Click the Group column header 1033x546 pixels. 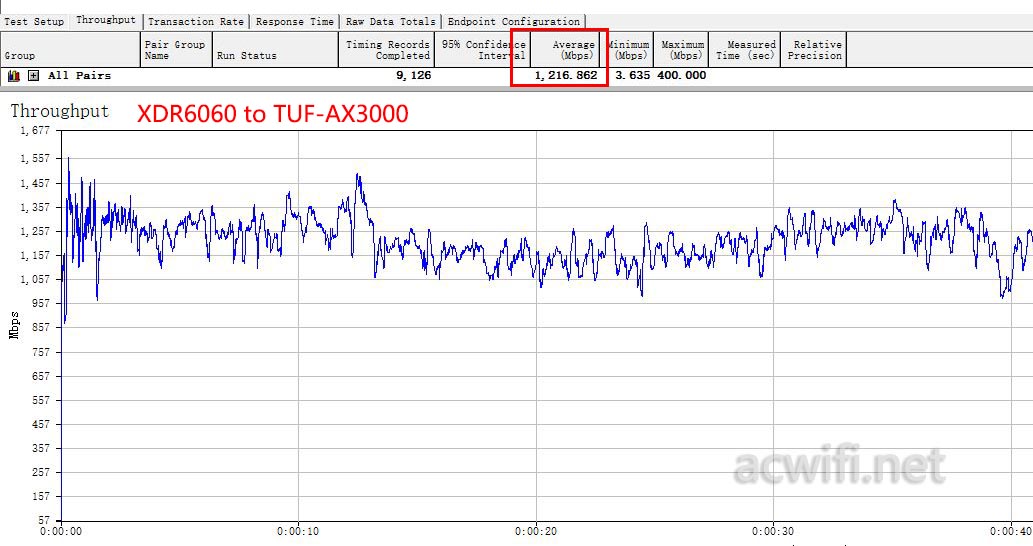[x=70, y=49]
